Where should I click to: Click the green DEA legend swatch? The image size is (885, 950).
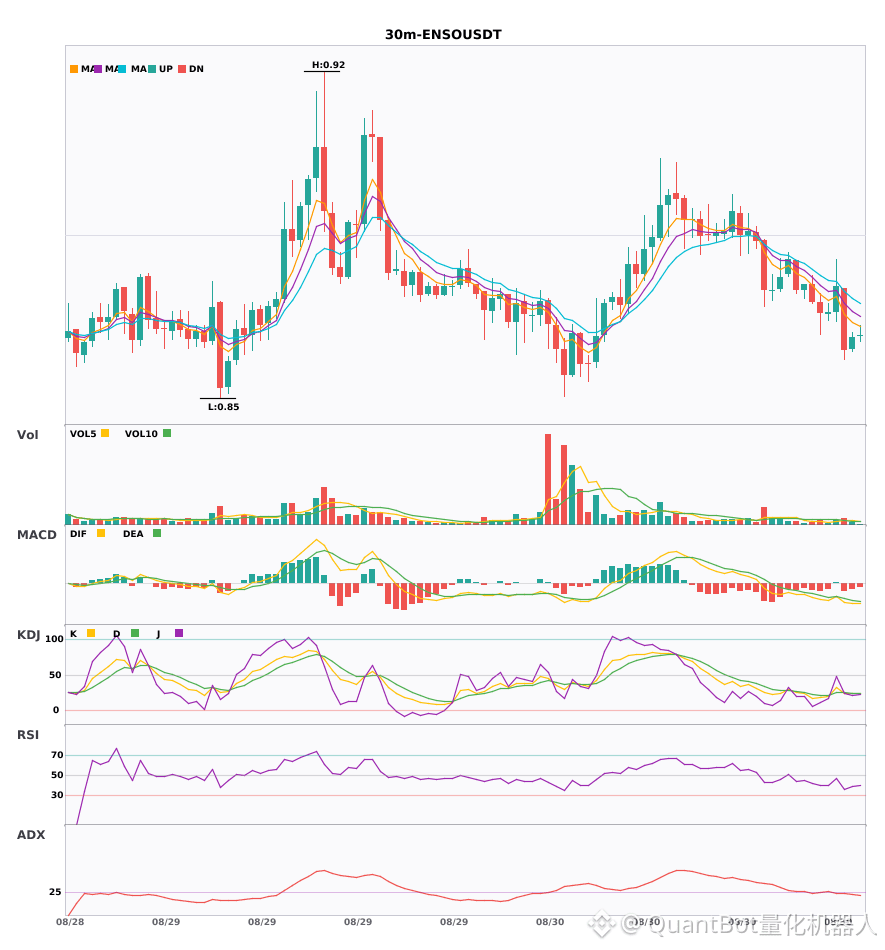(x=157, y=533)
